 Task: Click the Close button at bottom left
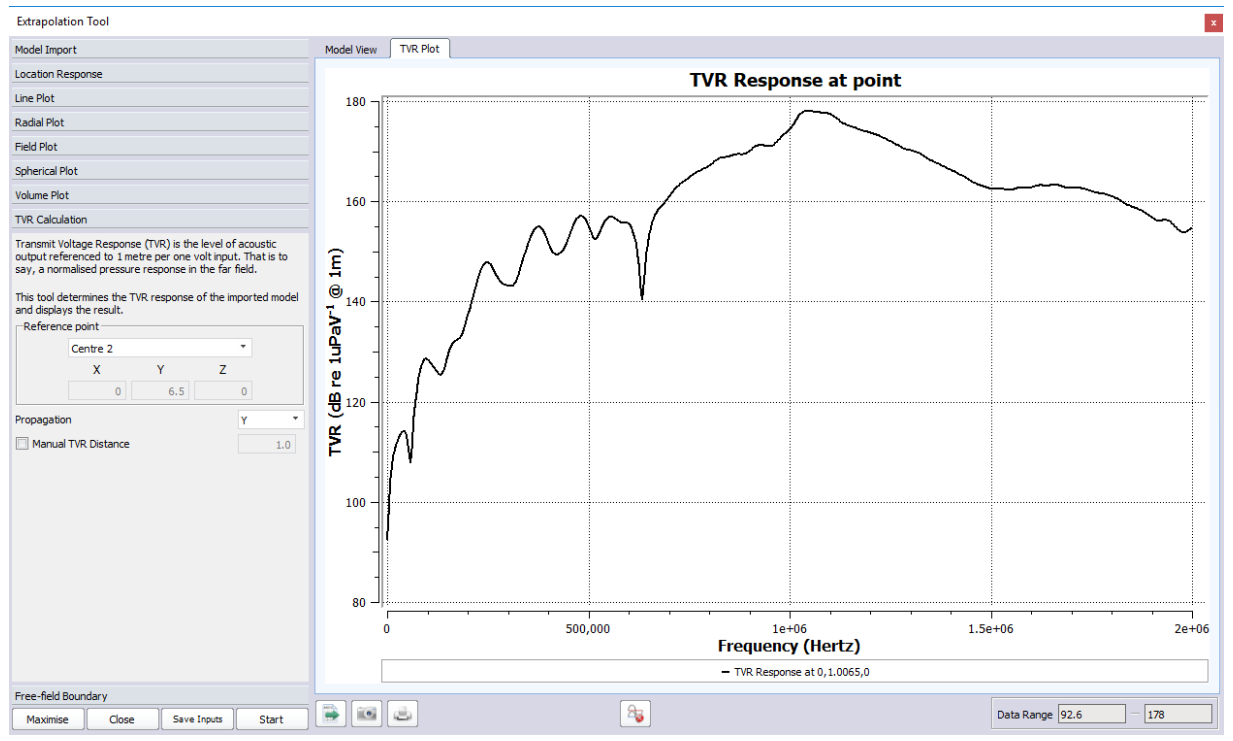pyautogui.click(x=122, y=719)
